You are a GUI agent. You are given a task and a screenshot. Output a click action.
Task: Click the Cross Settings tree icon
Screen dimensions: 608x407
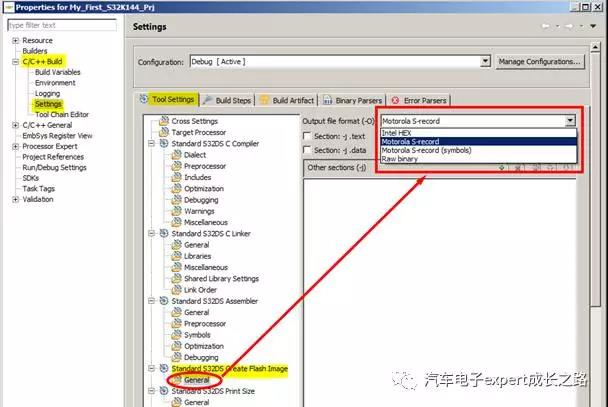164,120
